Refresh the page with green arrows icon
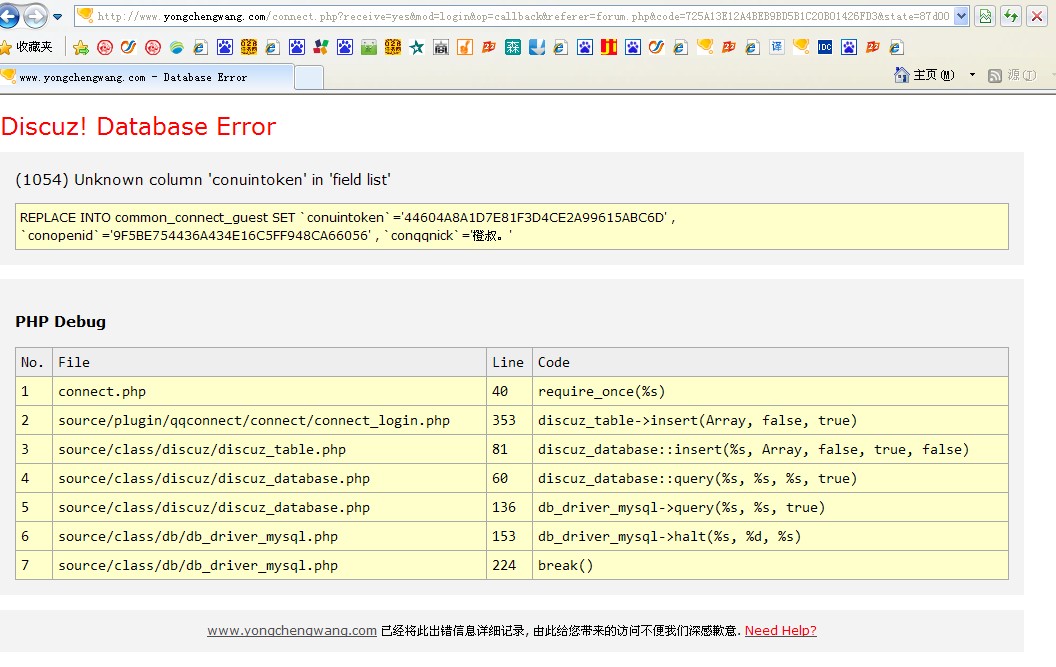The image size is (1056, 667). pyautogui.click(x=1012, y=16)
